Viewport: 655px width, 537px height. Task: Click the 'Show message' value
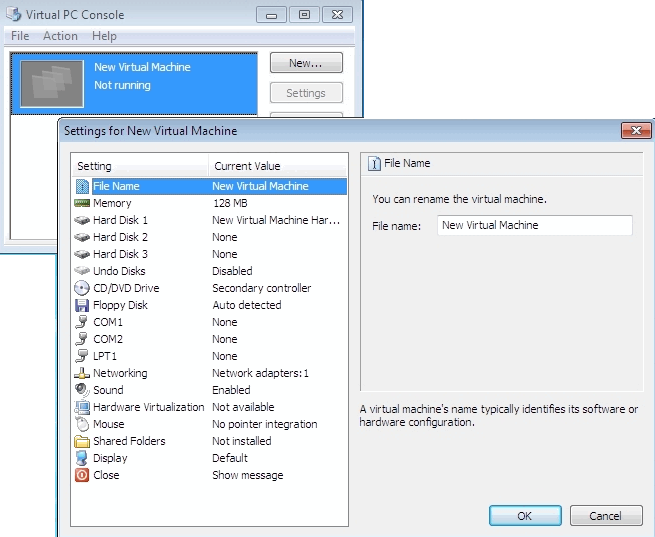click(248, 475)
